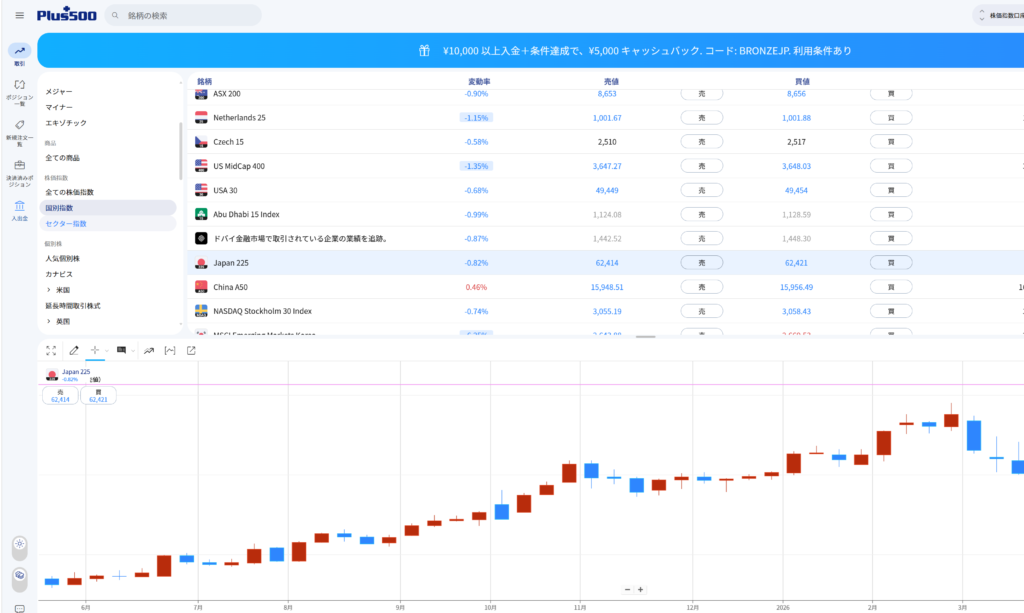Pop out the chart in new window

[x=191, y=351]
